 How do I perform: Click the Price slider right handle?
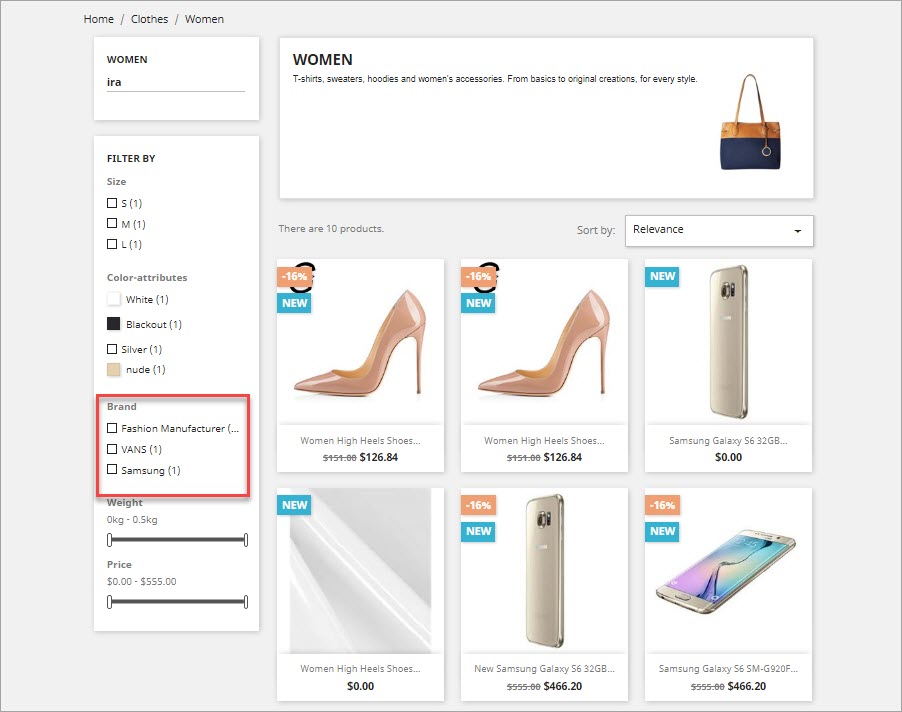[245, 602]
